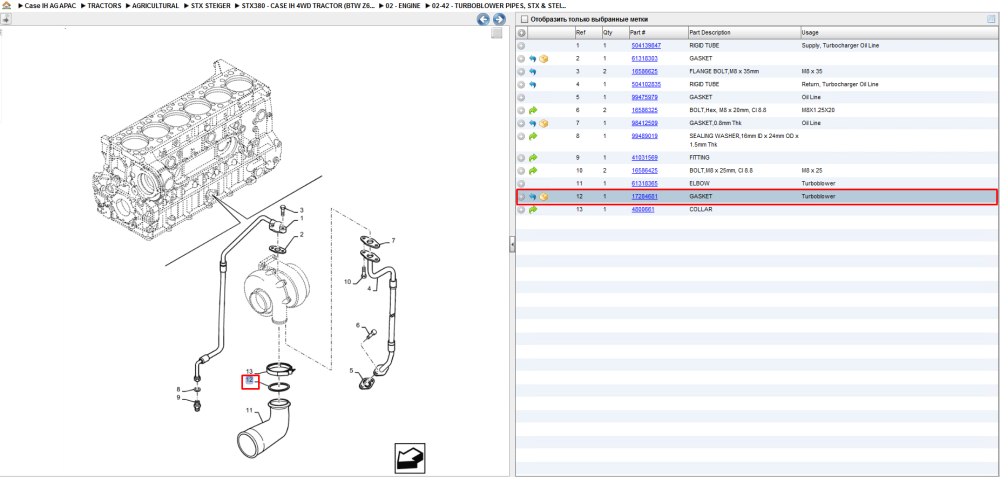Select callout 9 in the diagram
Screen dimensions: 1000x477
point(179,398)
